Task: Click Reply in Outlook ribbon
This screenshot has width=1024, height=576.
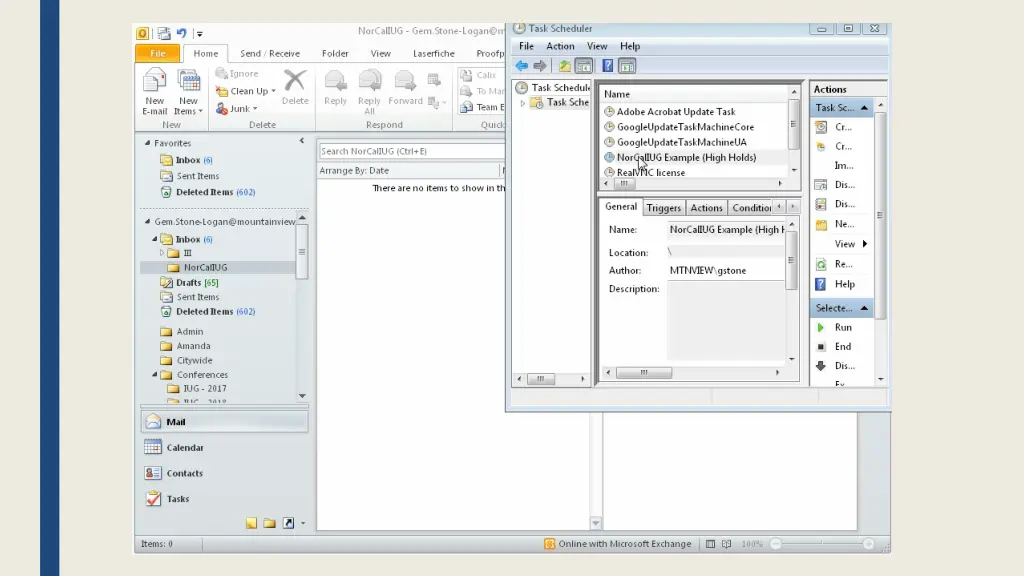Action: (x=335, y=88)
